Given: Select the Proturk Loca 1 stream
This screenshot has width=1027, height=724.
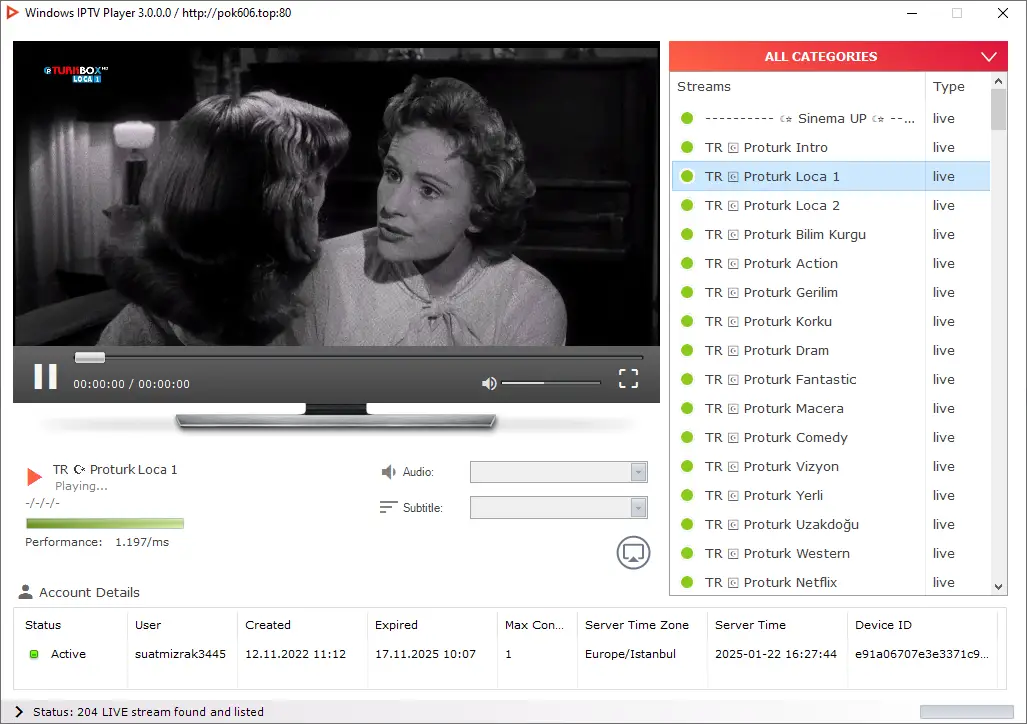Looking at the screenshot, I should (x=831, y=176).
